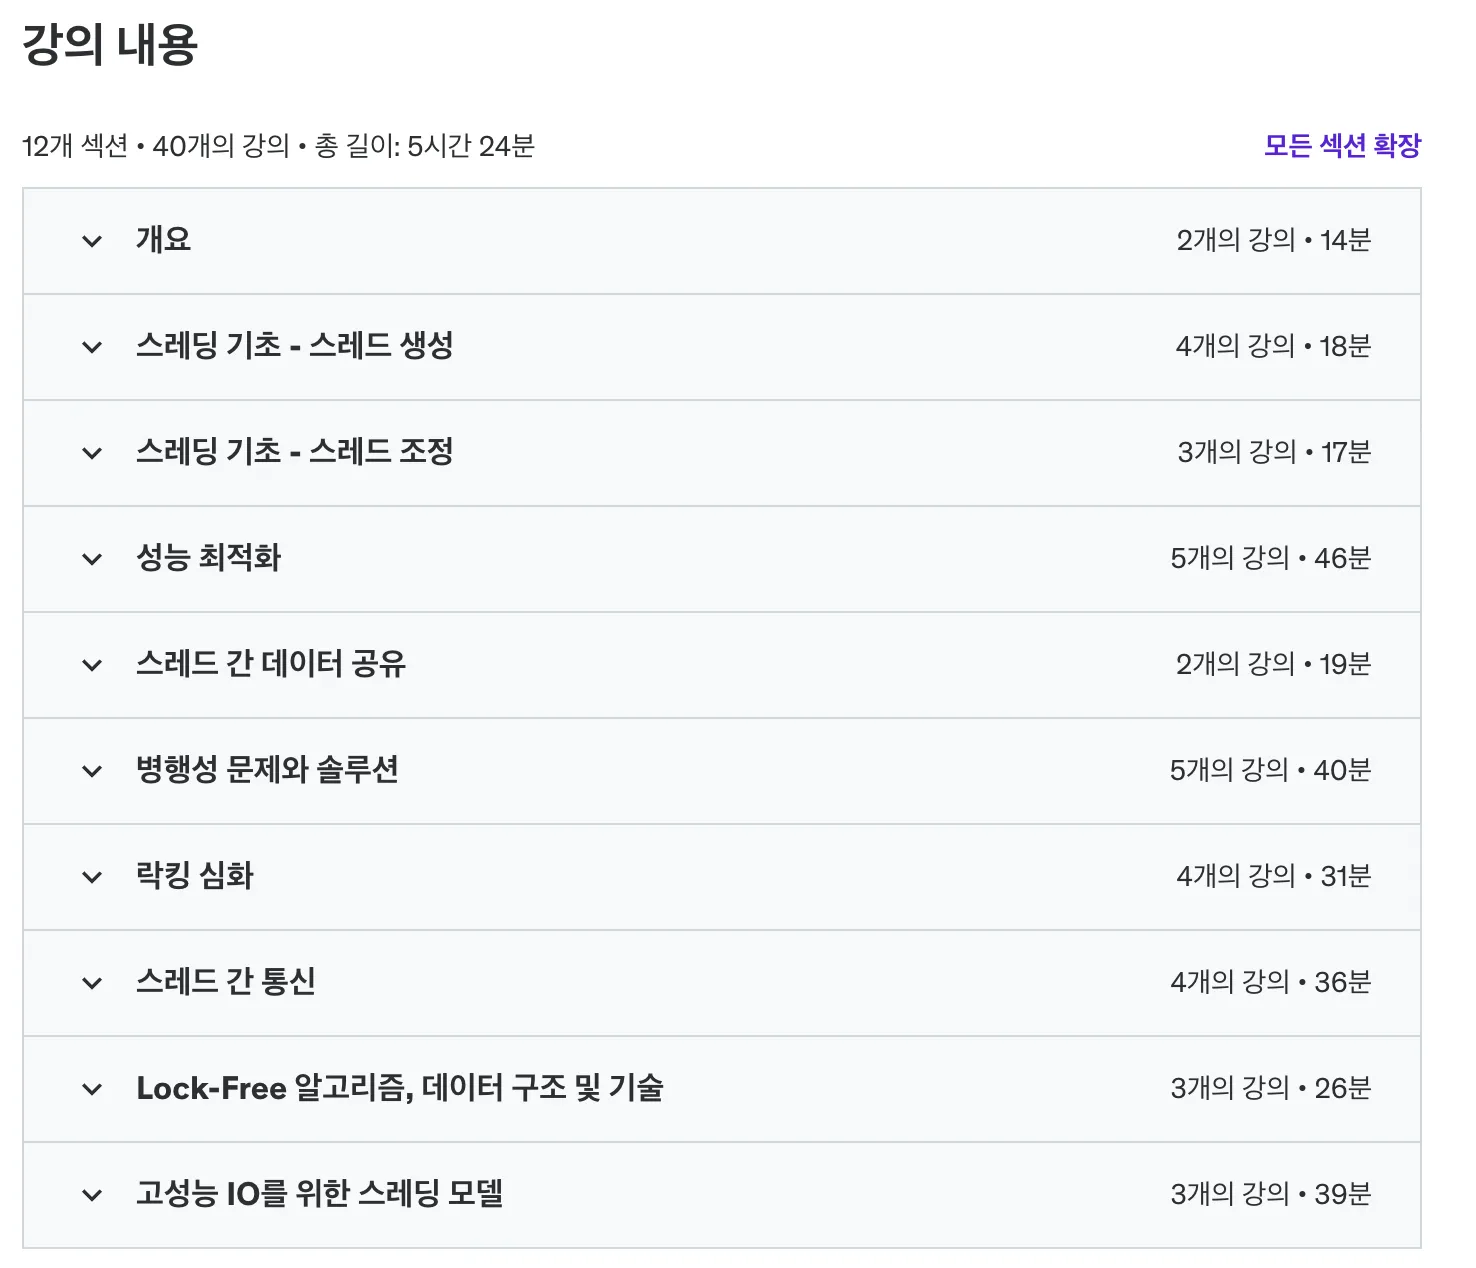The width and height of the screenshot is (1476, 1268).
Task: Expand chevron beside '스레드 간 데이터 공유'
Action: click(x=92, y=665)
